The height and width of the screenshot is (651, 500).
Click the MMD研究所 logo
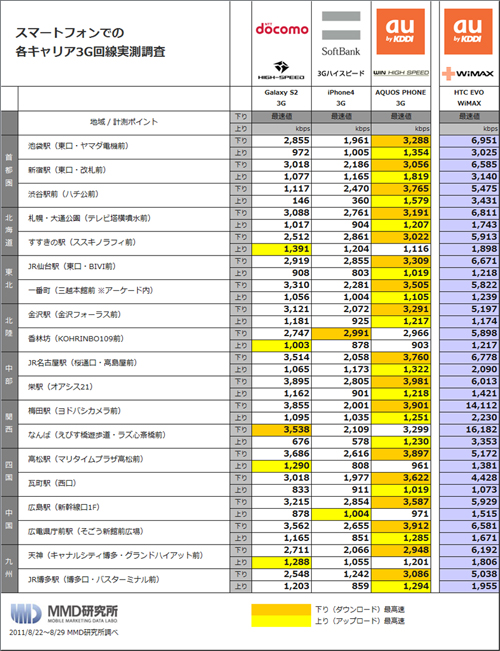tap(64, 614)
